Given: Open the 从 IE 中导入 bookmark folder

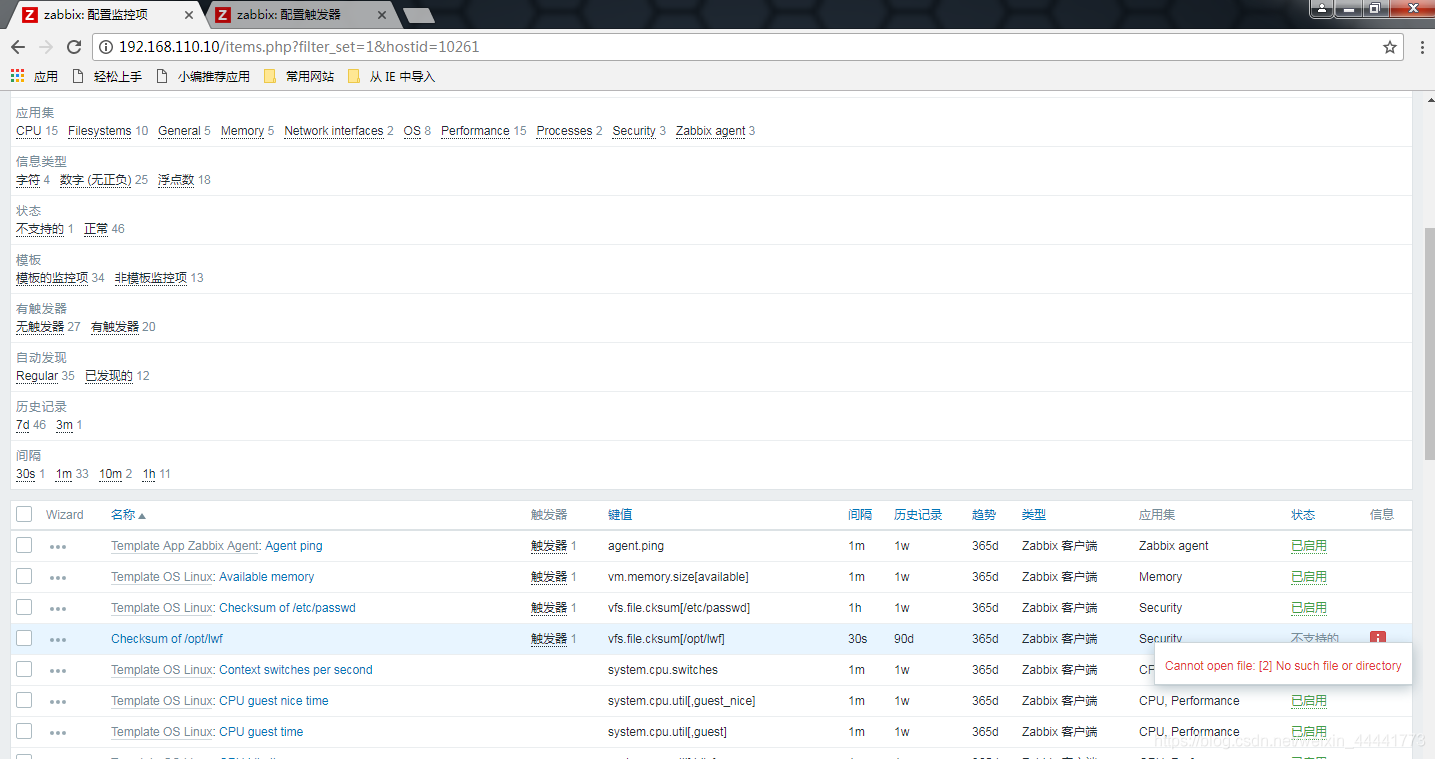Looking at the screenshot, I should 391,76.
